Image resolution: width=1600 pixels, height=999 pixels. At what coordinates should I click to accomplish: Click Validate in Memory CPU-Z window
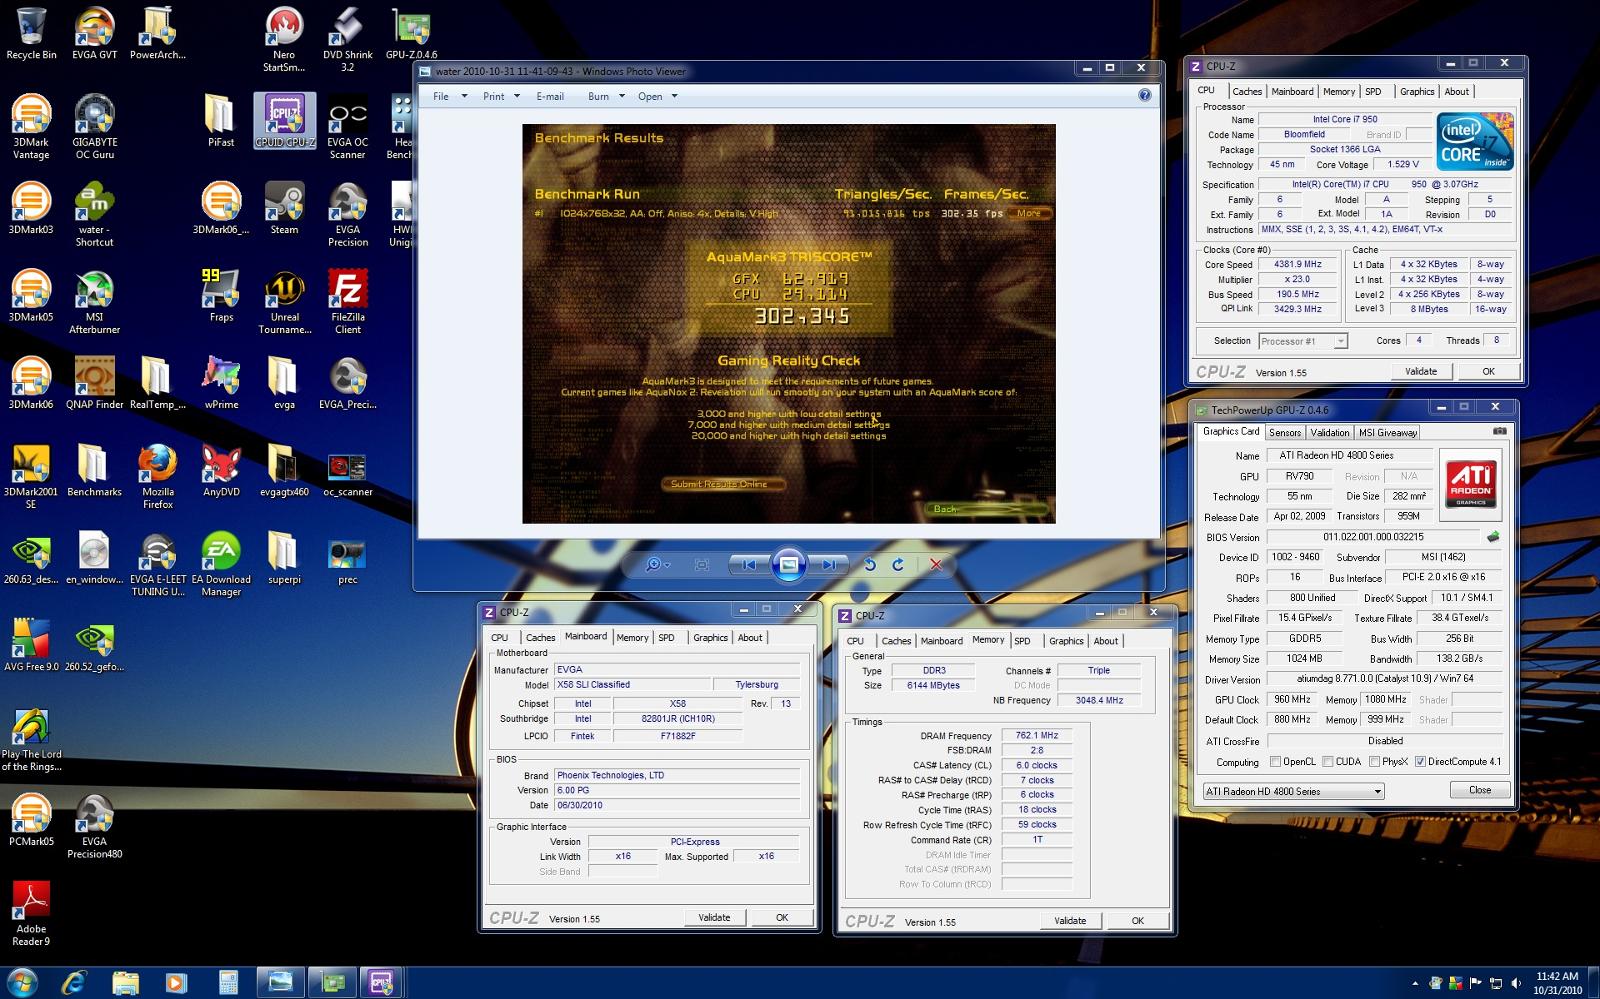tap(1070, 920)
